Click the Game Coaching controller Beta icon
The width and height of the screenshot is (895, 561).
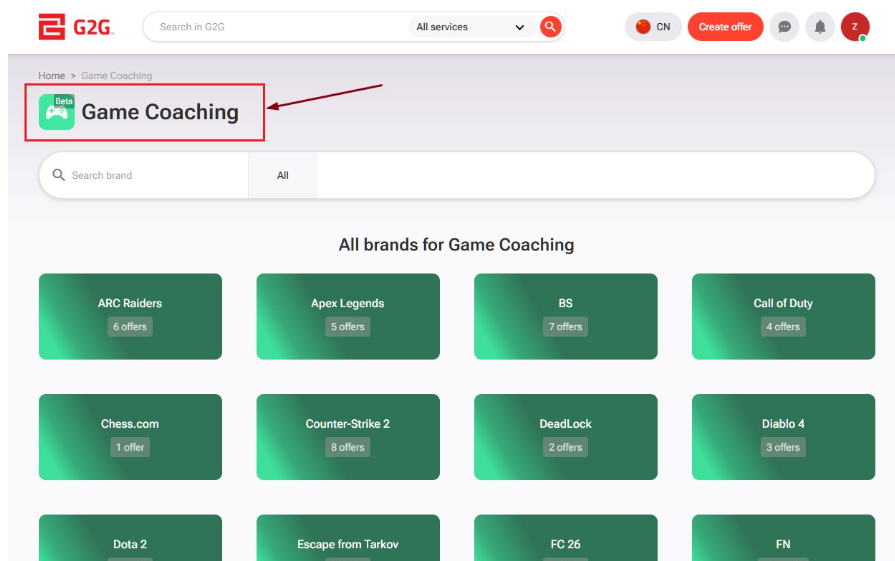tap(57, 112)
